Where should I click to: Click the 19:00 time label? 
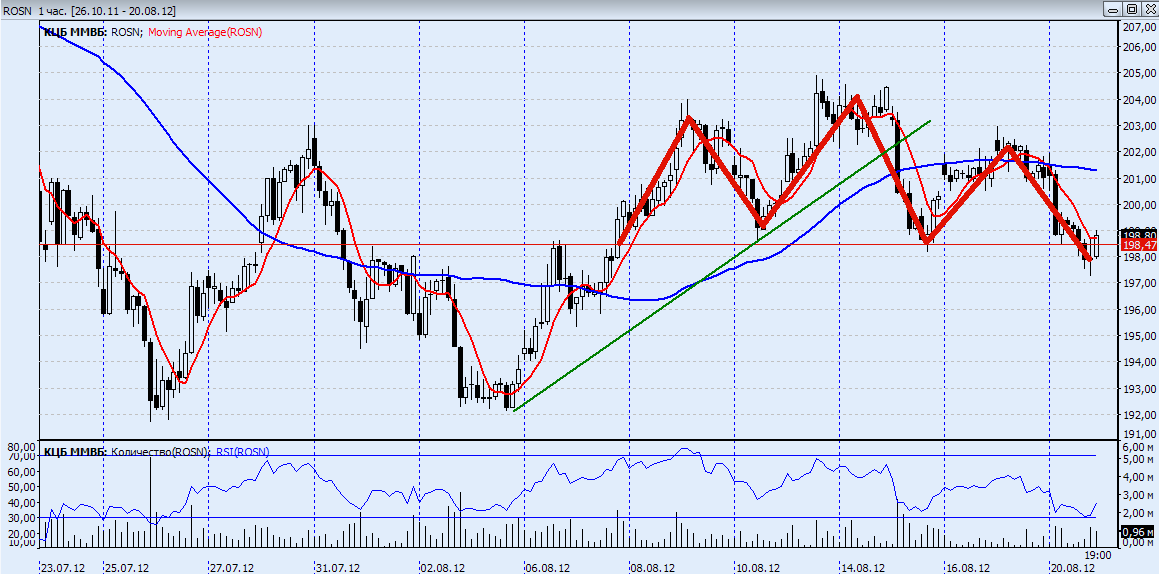[x=1098, y=554]
